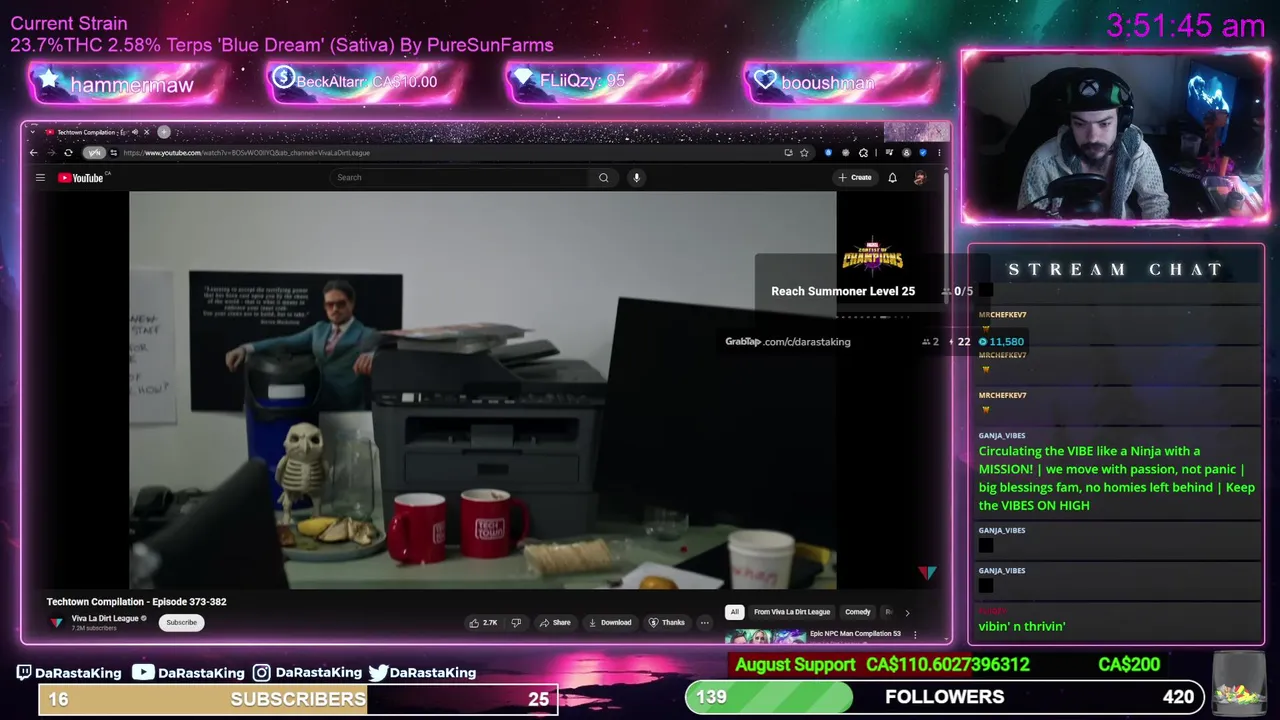Image resolution: width=1280 pixels, height=720 pixels.
Task: Click the browser VPN badge in the address bar
Action: pos(93,153)
